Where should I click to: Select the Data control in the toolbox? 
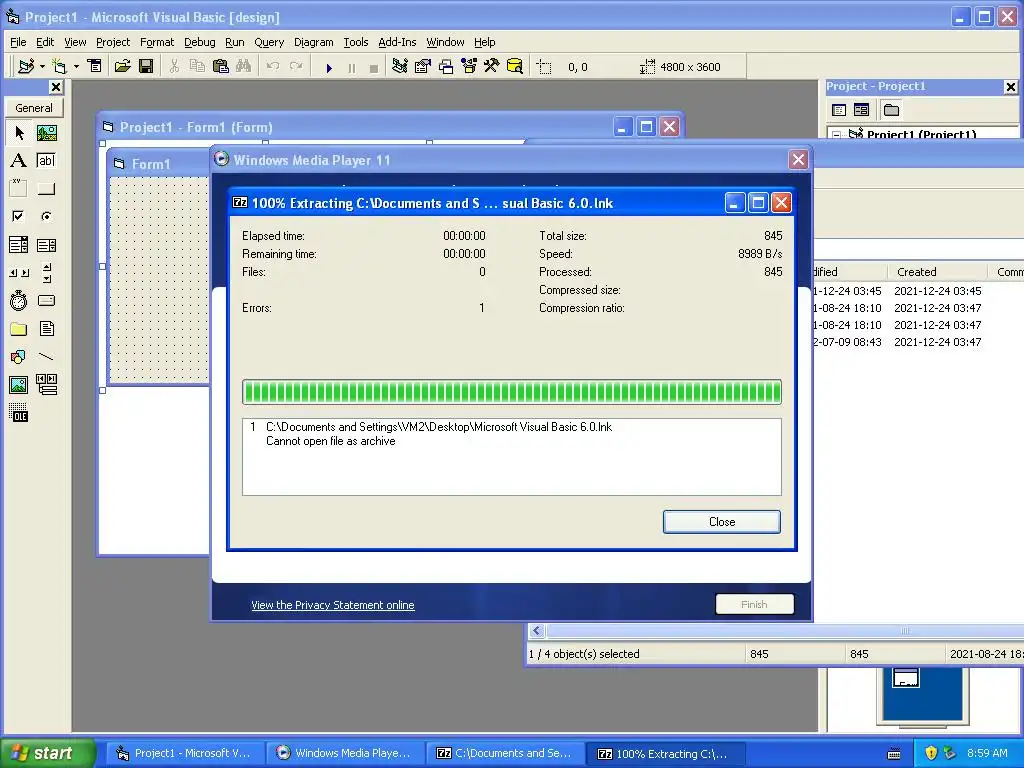click(46, 385)
